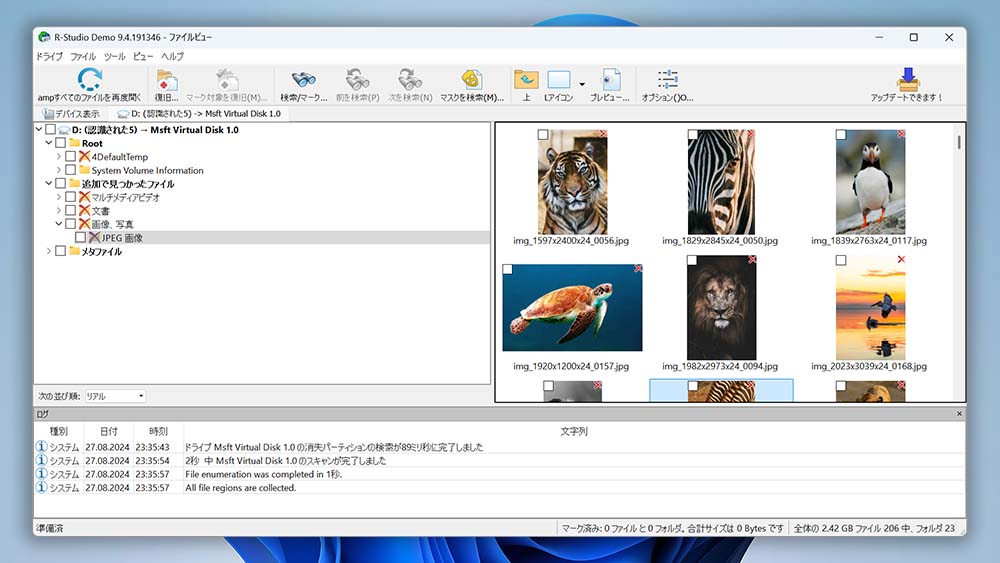Click the R-Studio app icon in title bar
The height and width of the screenshot is (563, 1000).
point(43,37)
